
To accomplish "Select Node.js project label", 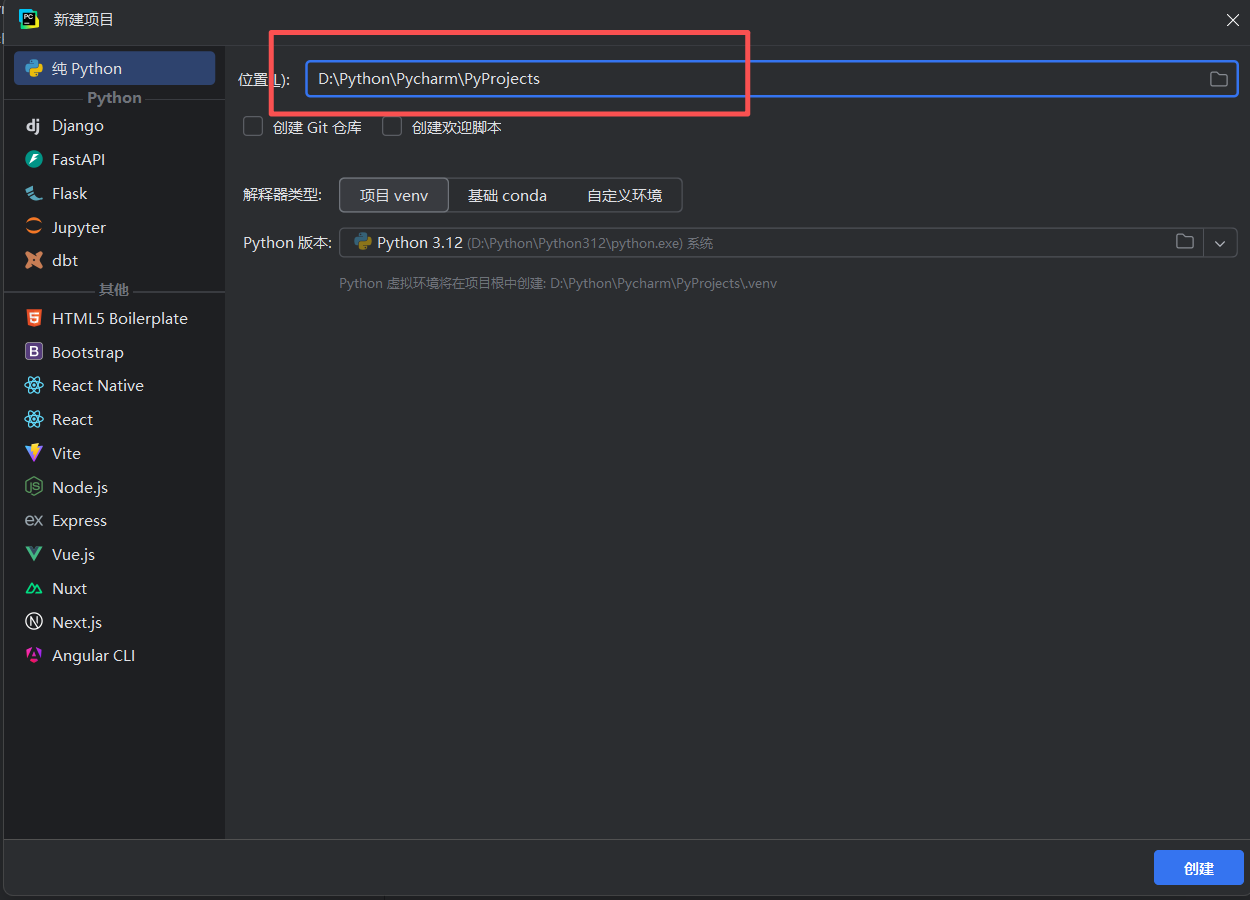I will (80, 487).
